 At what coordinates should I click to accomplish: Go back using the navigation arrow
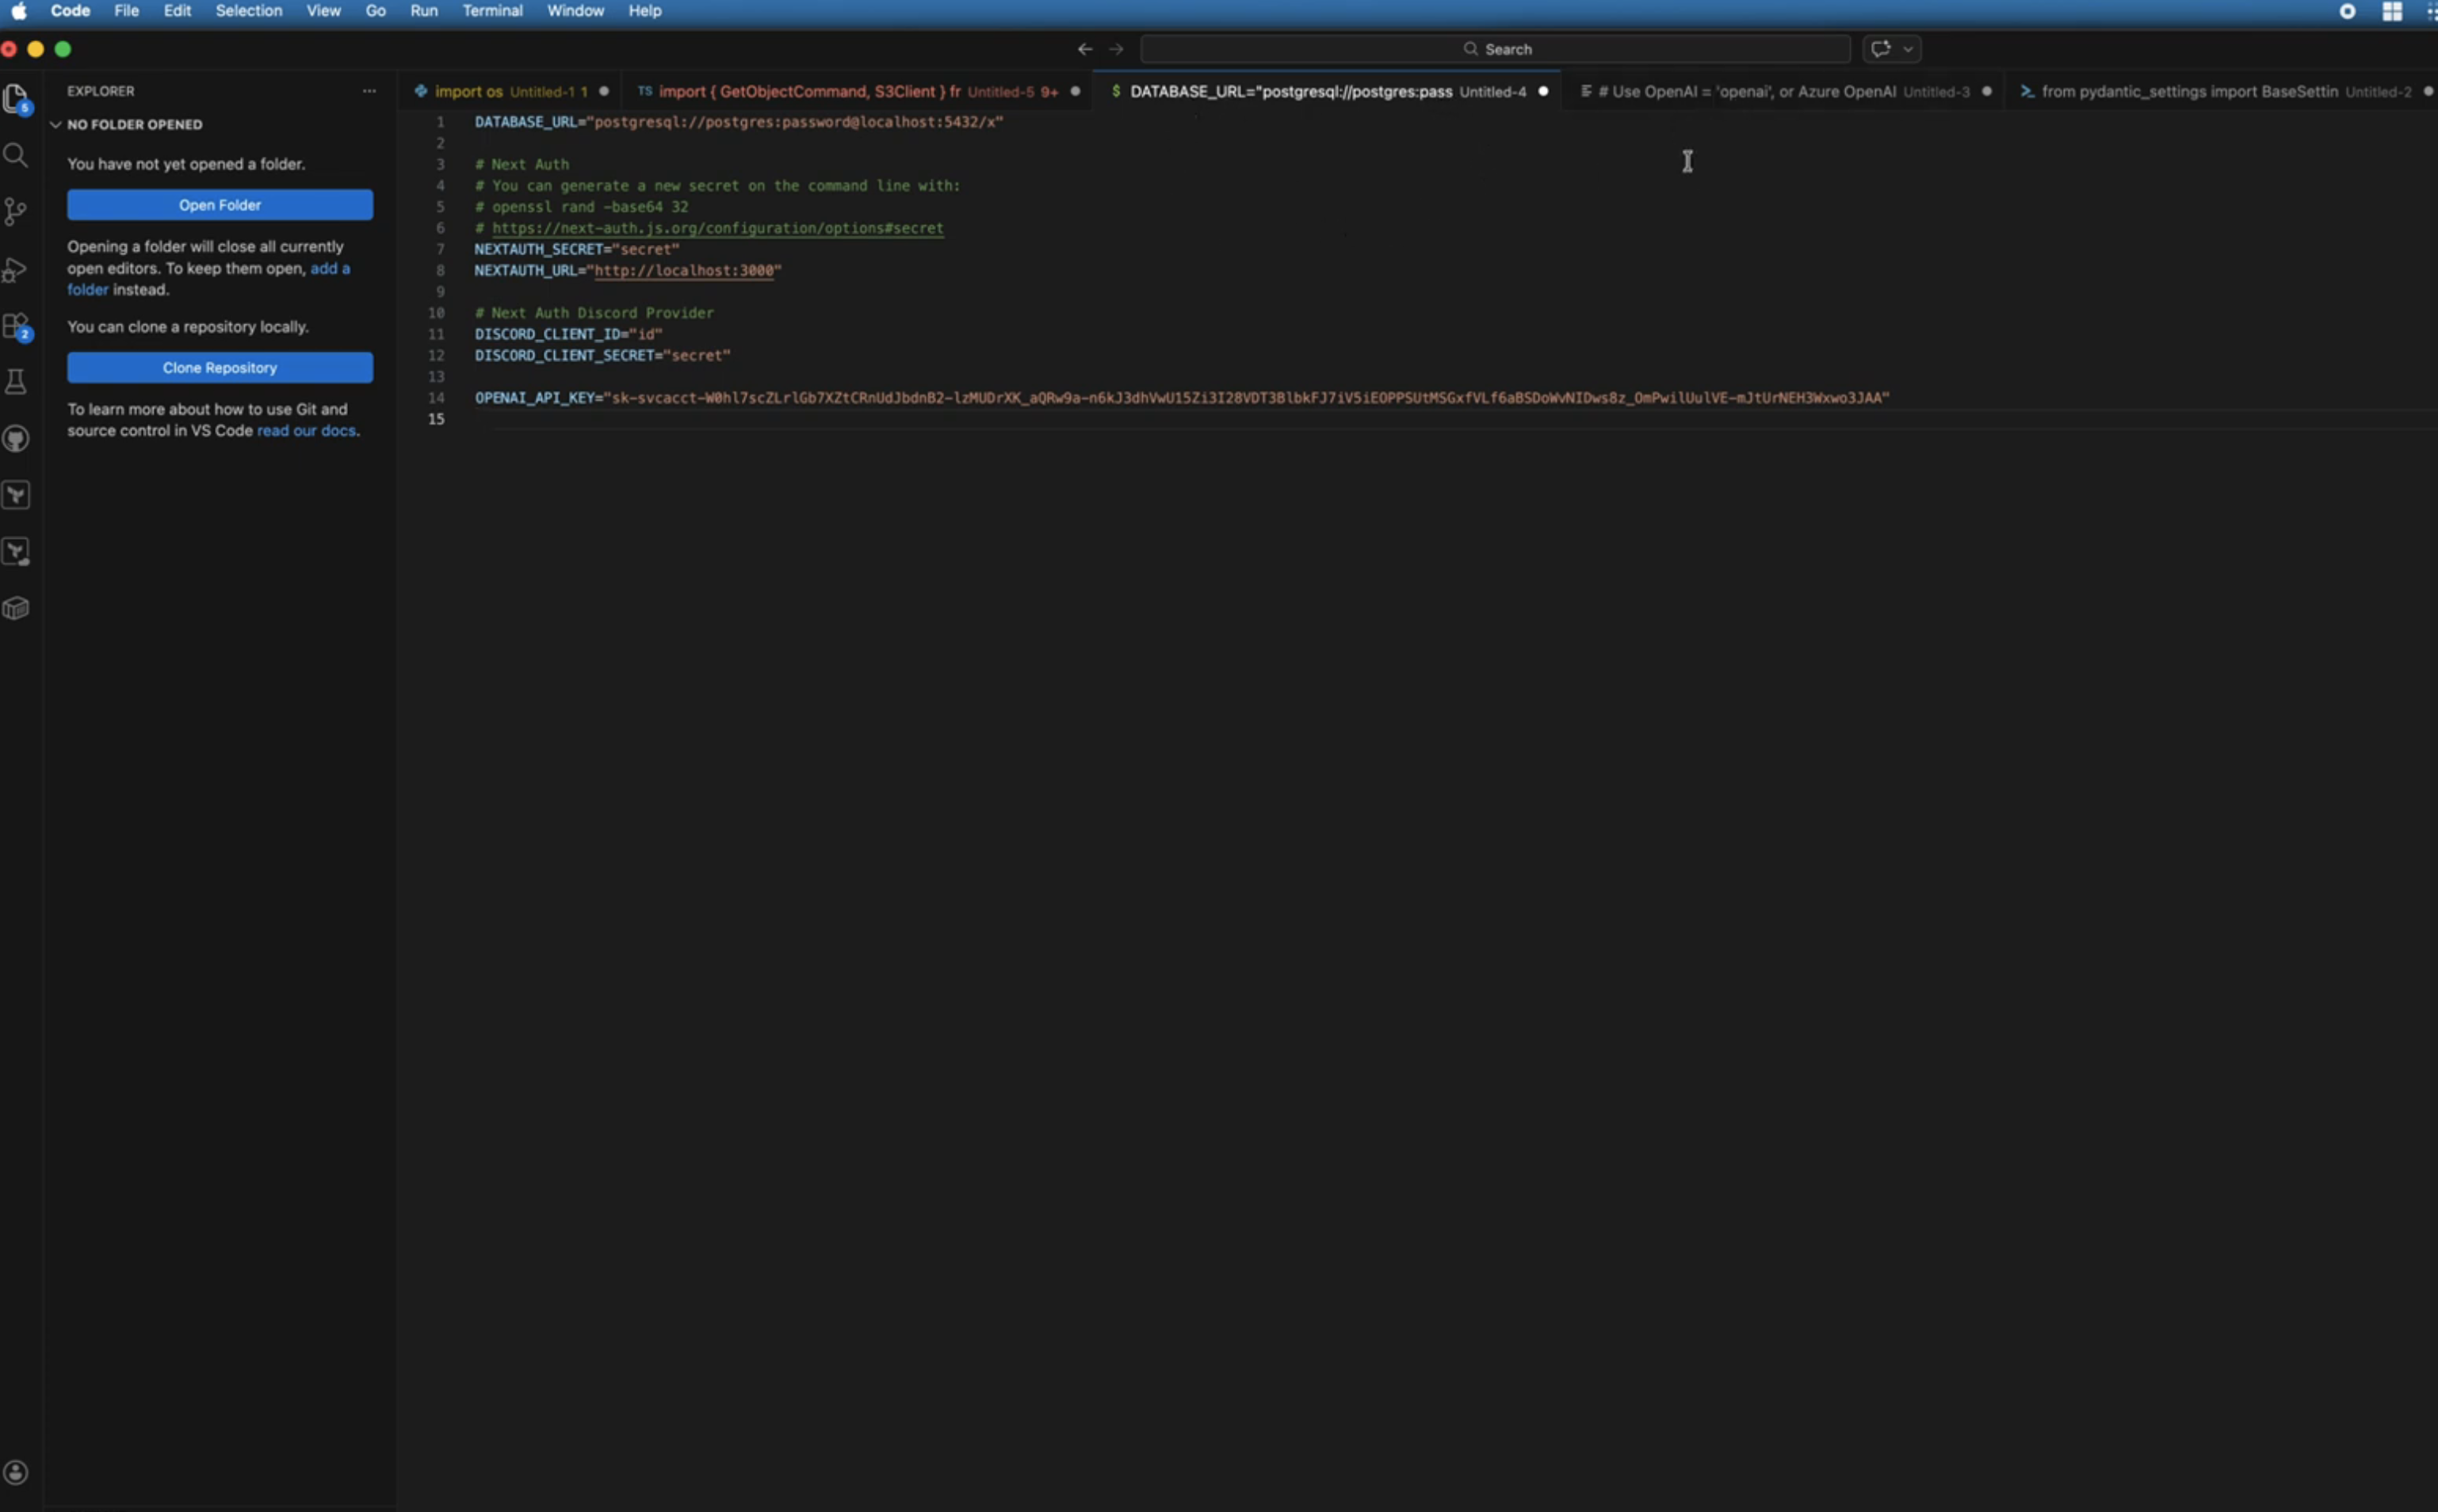(1085, 49)
